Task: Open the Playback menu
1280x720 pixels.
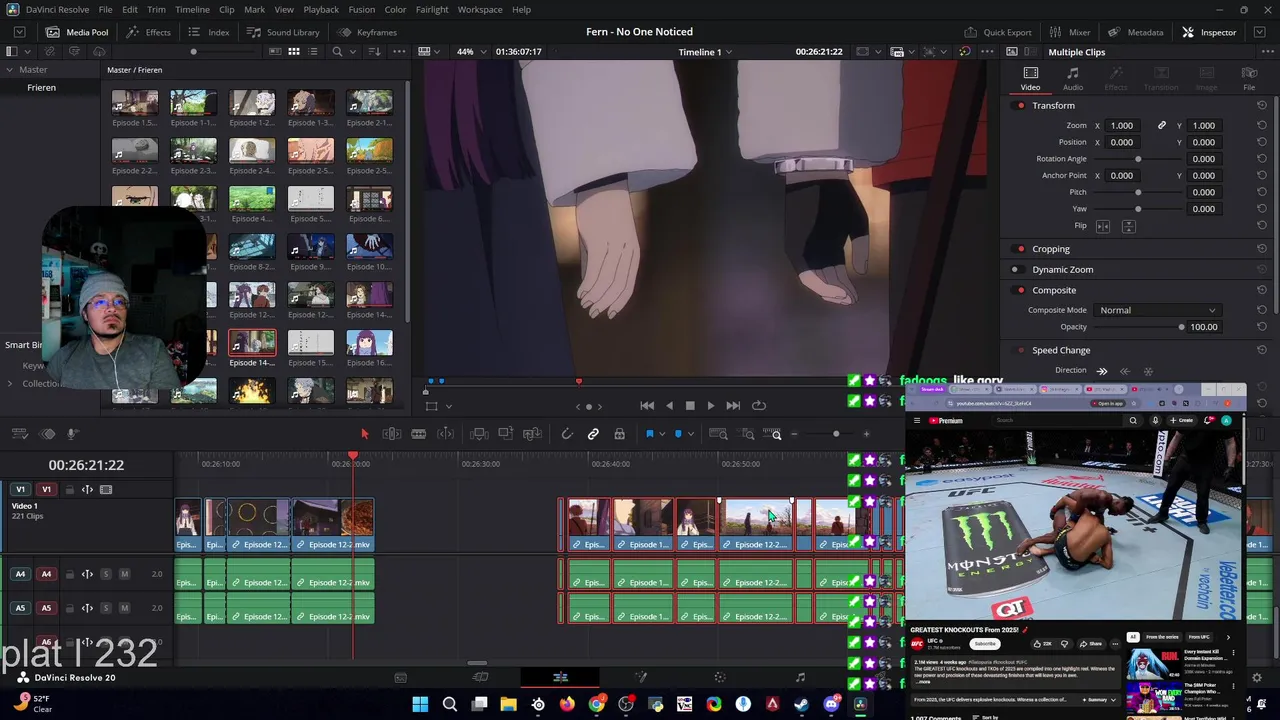Action: pyautogui.click(x=321, y=10)
